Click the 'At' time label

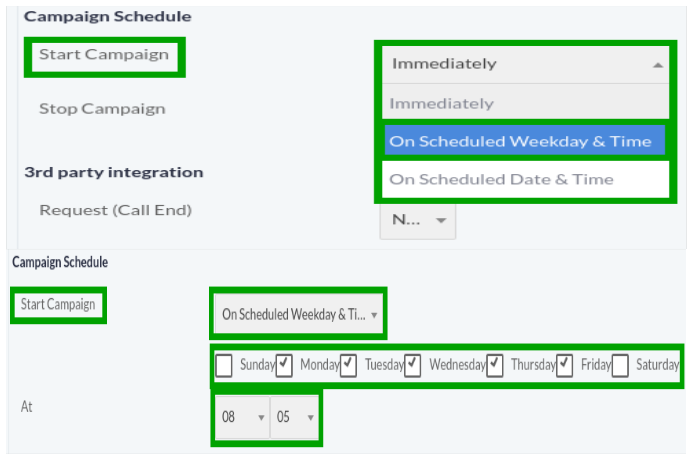(26, 407)
